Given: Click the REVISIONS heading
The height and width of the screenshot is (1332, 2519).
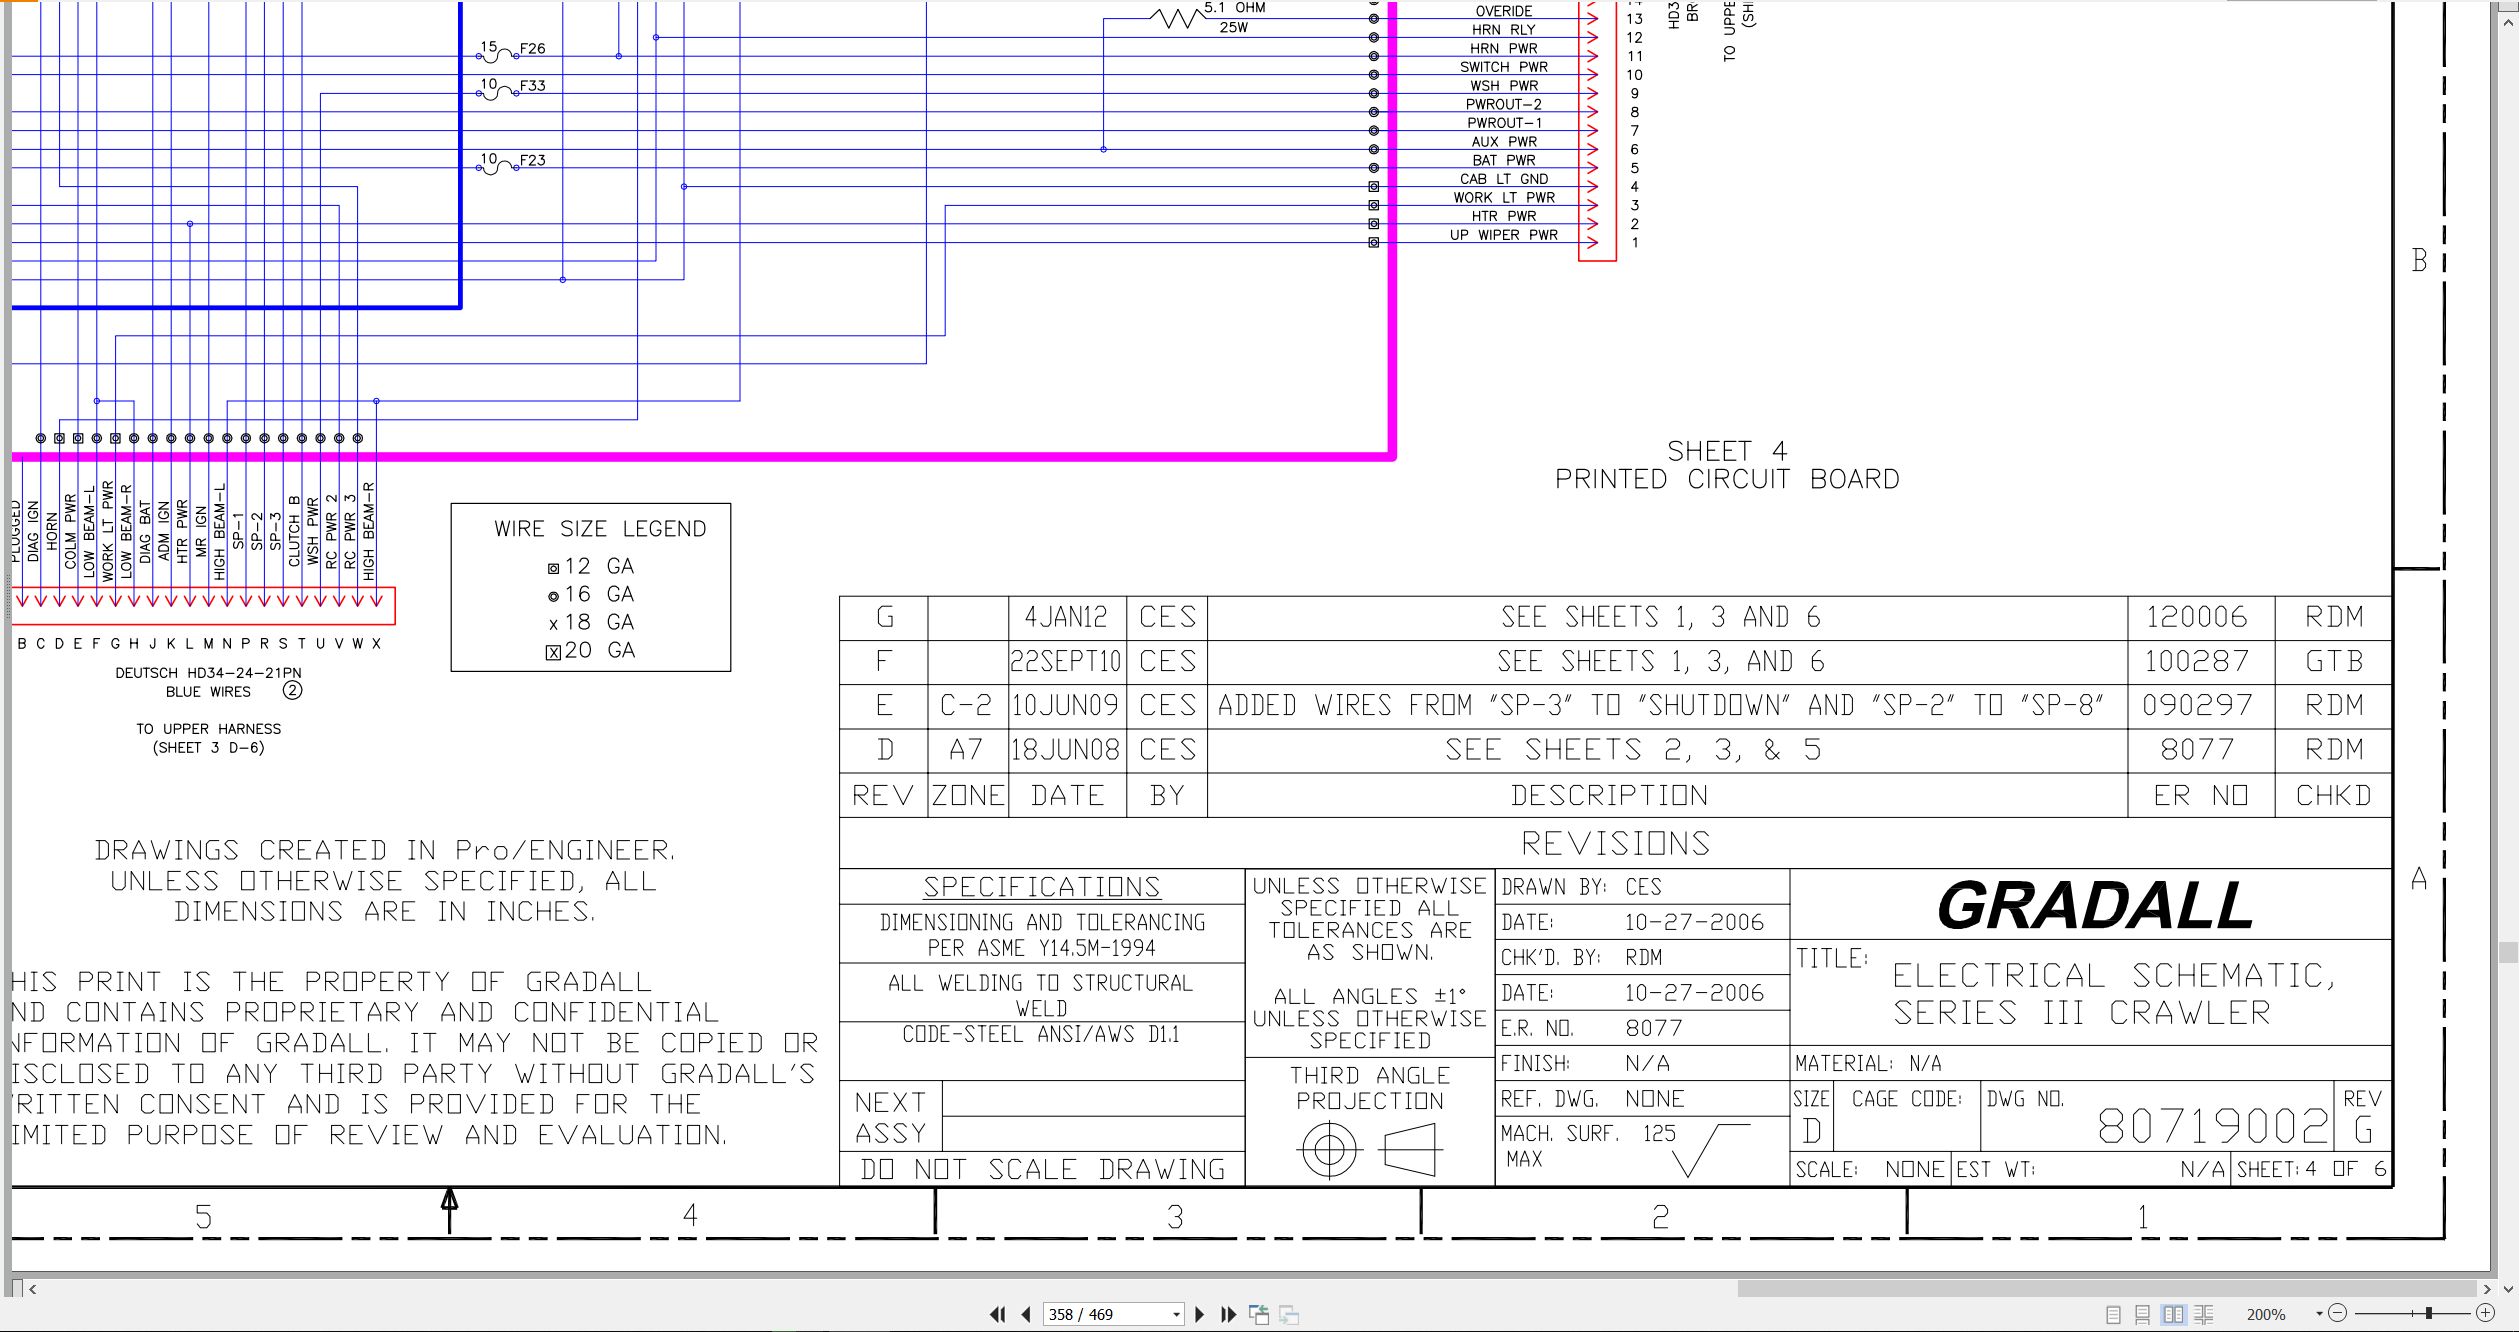Looking at the screenshot, I should [1615, 843].
